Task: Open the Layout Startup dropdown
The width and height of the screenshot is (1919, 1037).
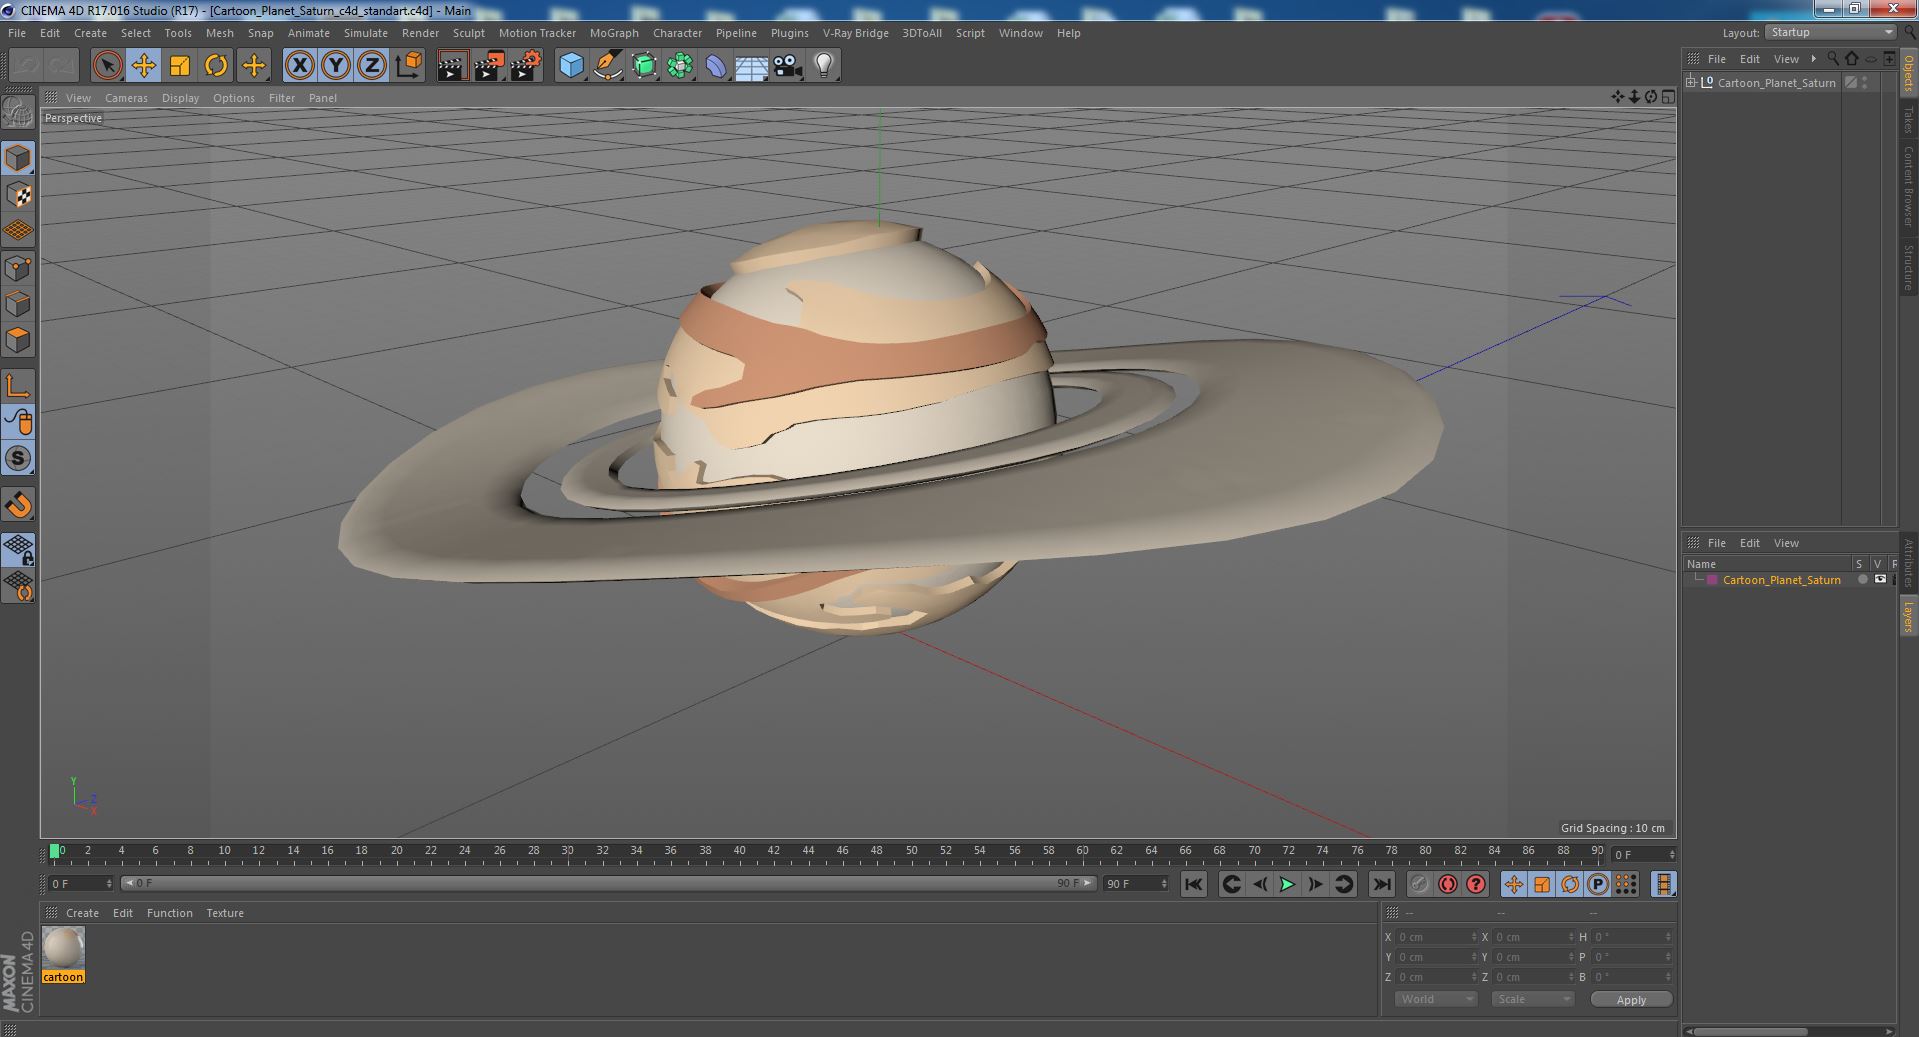Action: 1830,33
